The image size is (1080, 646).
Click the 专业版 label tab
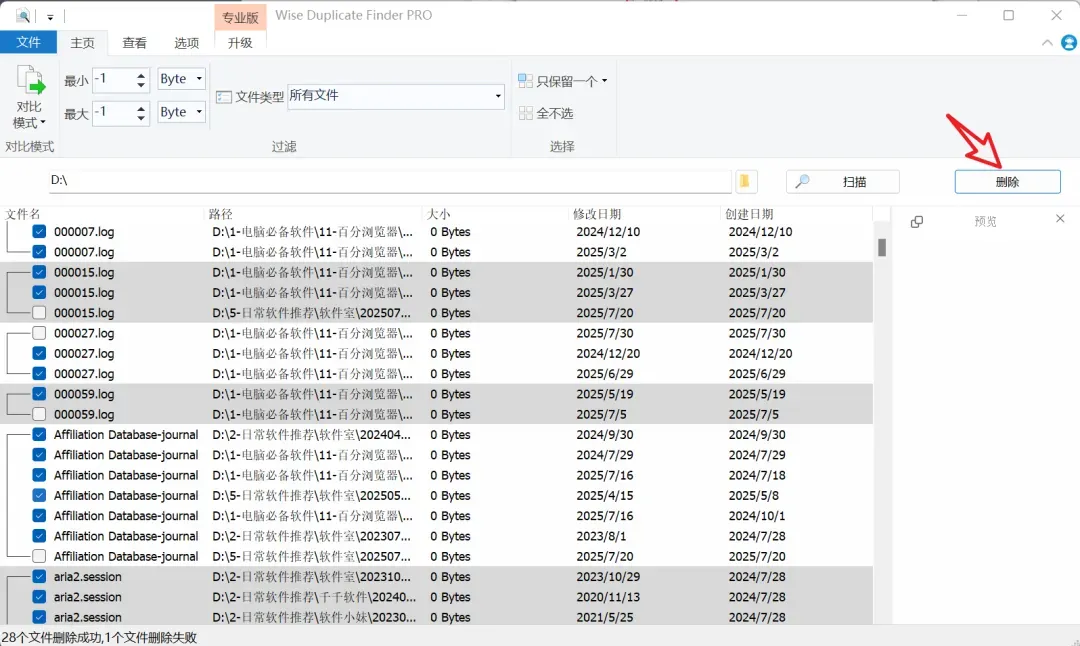pyautogui.click(x=240, y=17)
